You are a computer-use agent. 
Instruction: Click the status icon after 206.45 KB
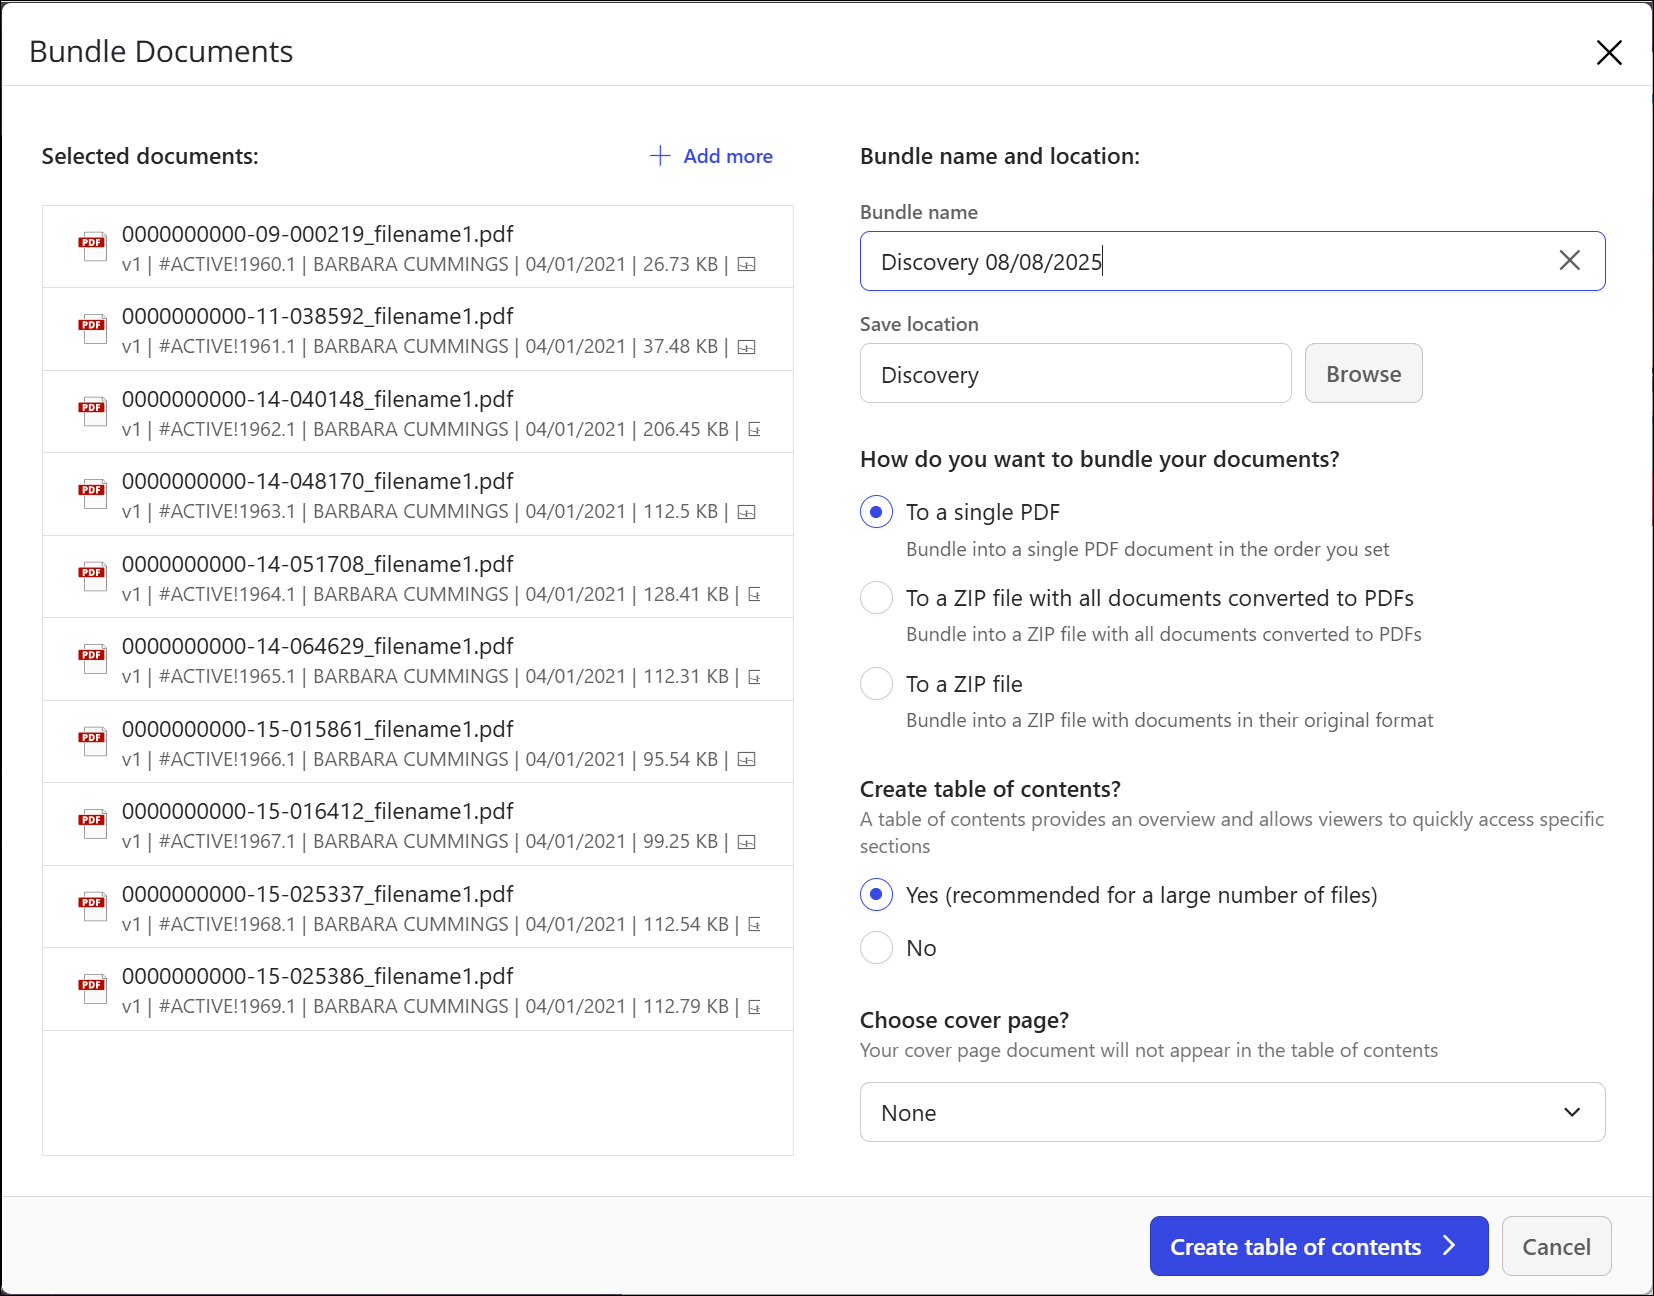coord(755,430)
